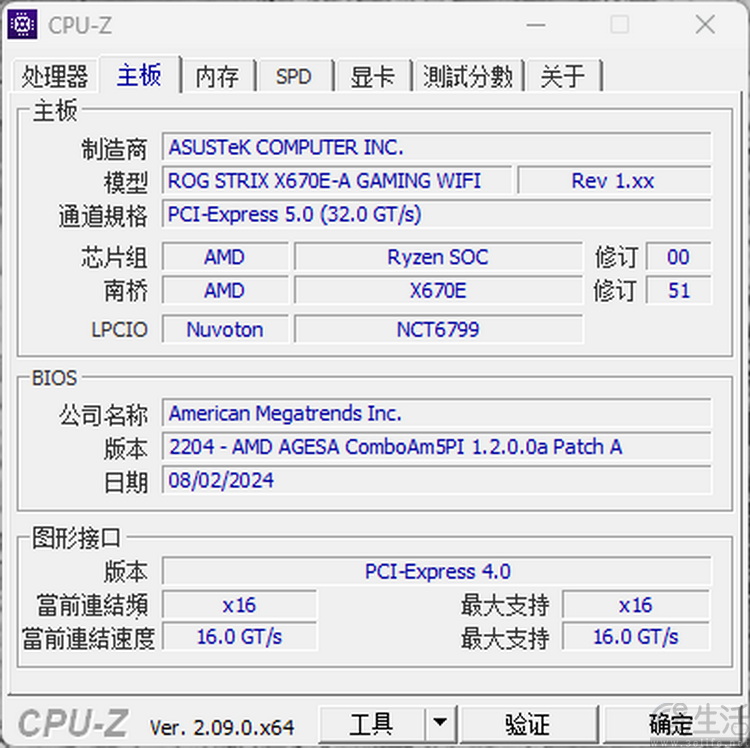Switch to the 处理器 tab

(55, 76)
